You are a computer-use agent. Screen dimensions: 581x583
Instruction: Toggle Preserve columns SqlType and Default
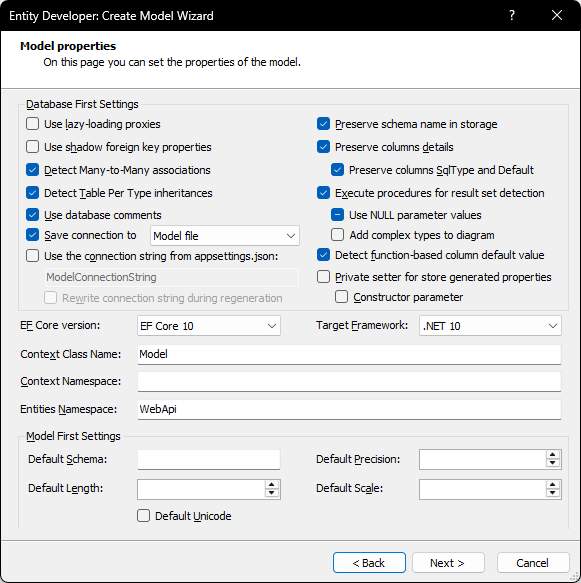click(338, 170)
